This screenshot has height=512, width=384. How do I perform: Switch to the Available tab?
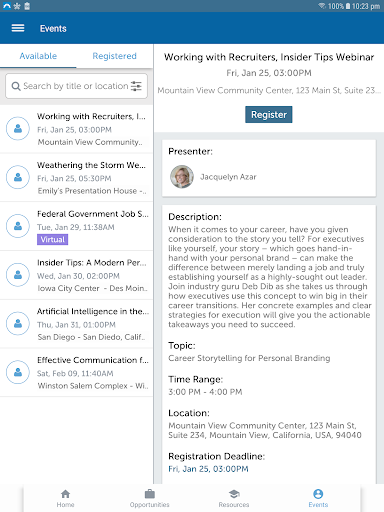click(x=38, y=56)
